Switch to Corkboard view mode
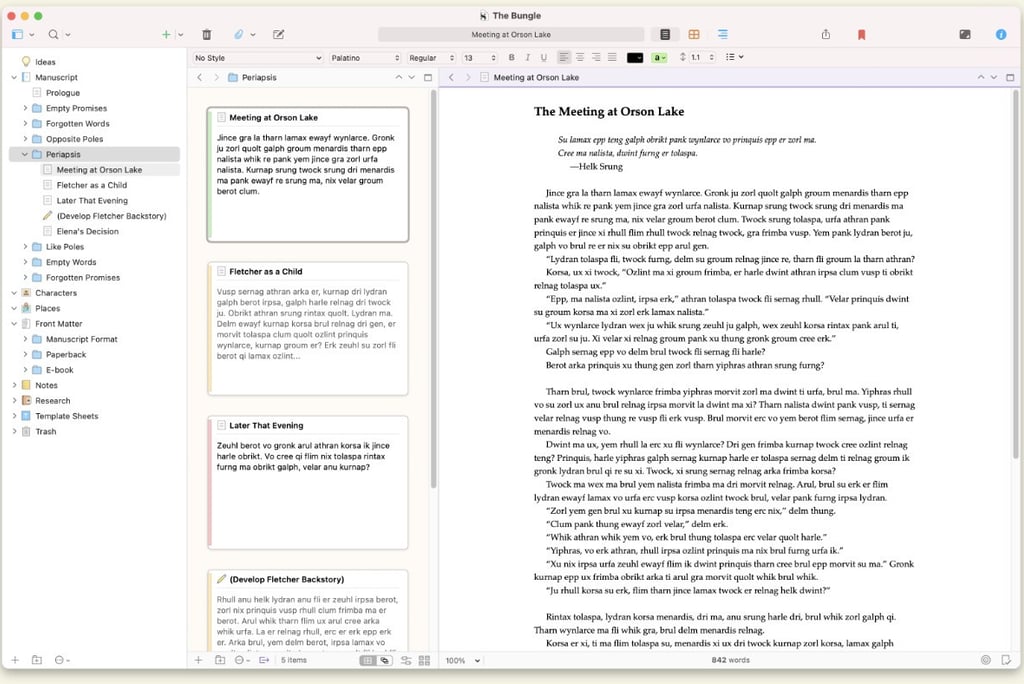This screenshot has height=684, width=1024. click(694, 34)
